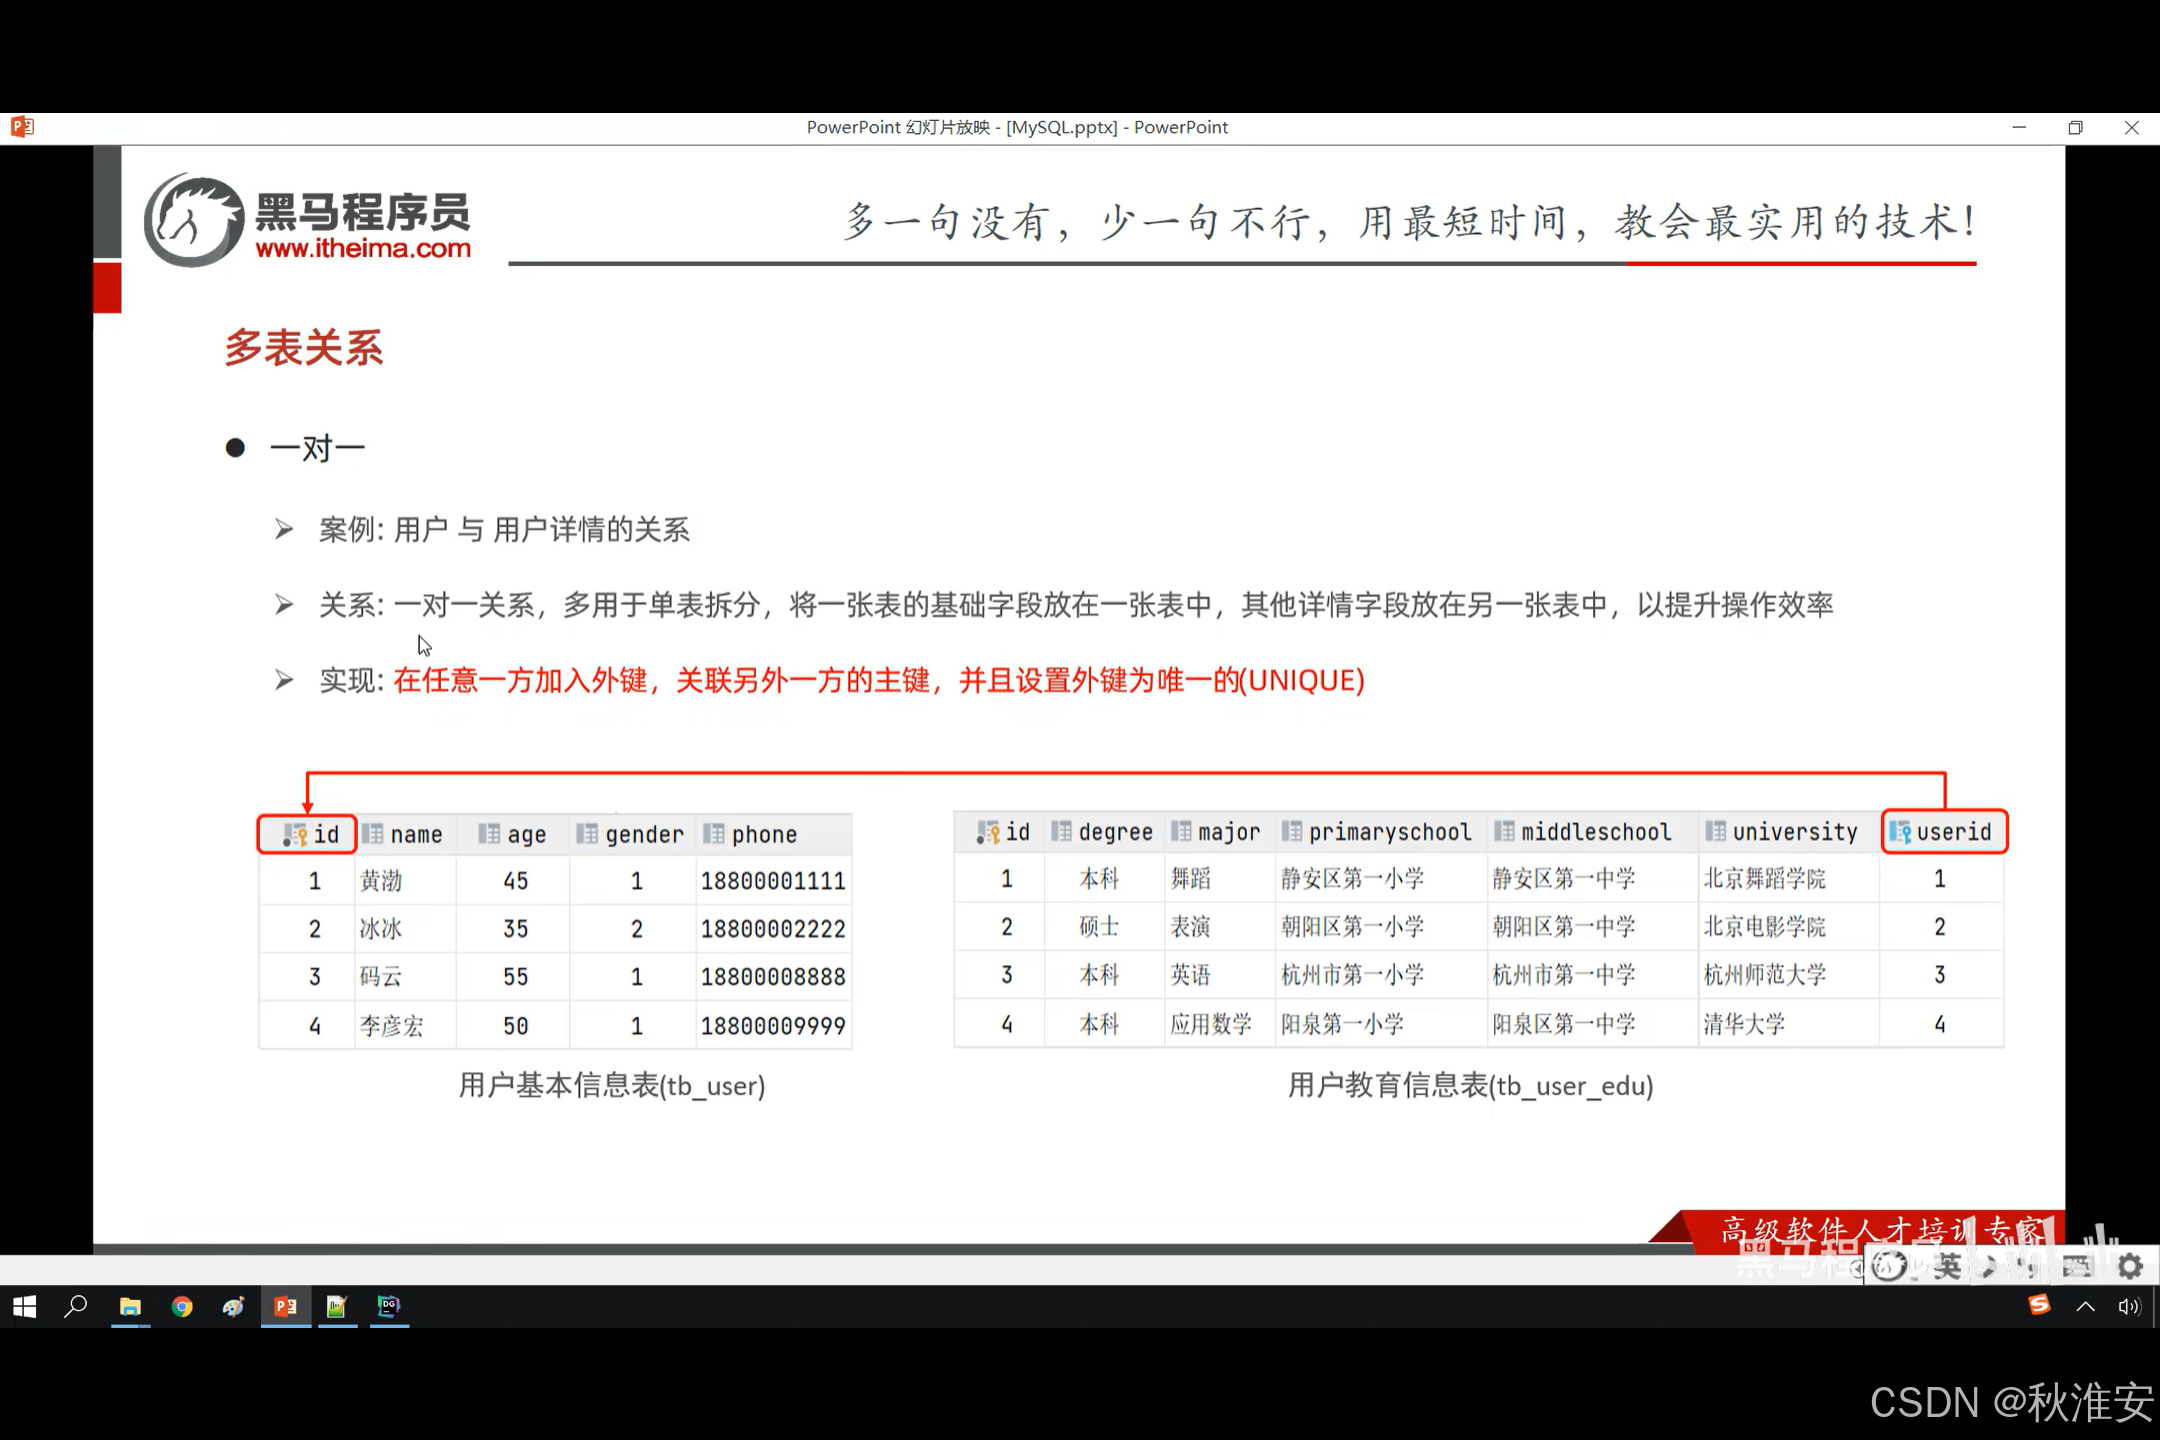This screenshot has width=2160, height=1440.
Task: Open Notepad++ from the taskbar
Action: (x=337, y=1306)
